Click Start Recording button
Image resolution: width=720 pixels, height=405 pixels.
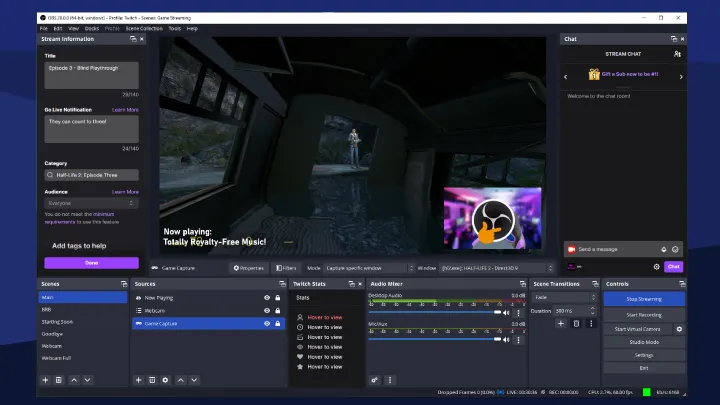644,315
